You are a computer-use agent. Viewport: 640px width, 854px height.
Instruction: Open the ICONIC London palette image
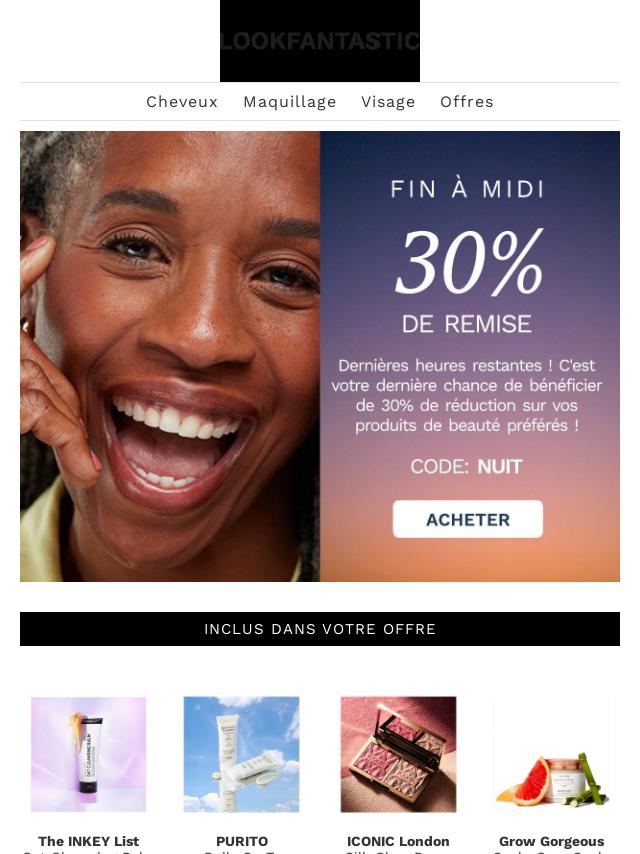coord(398,754)
